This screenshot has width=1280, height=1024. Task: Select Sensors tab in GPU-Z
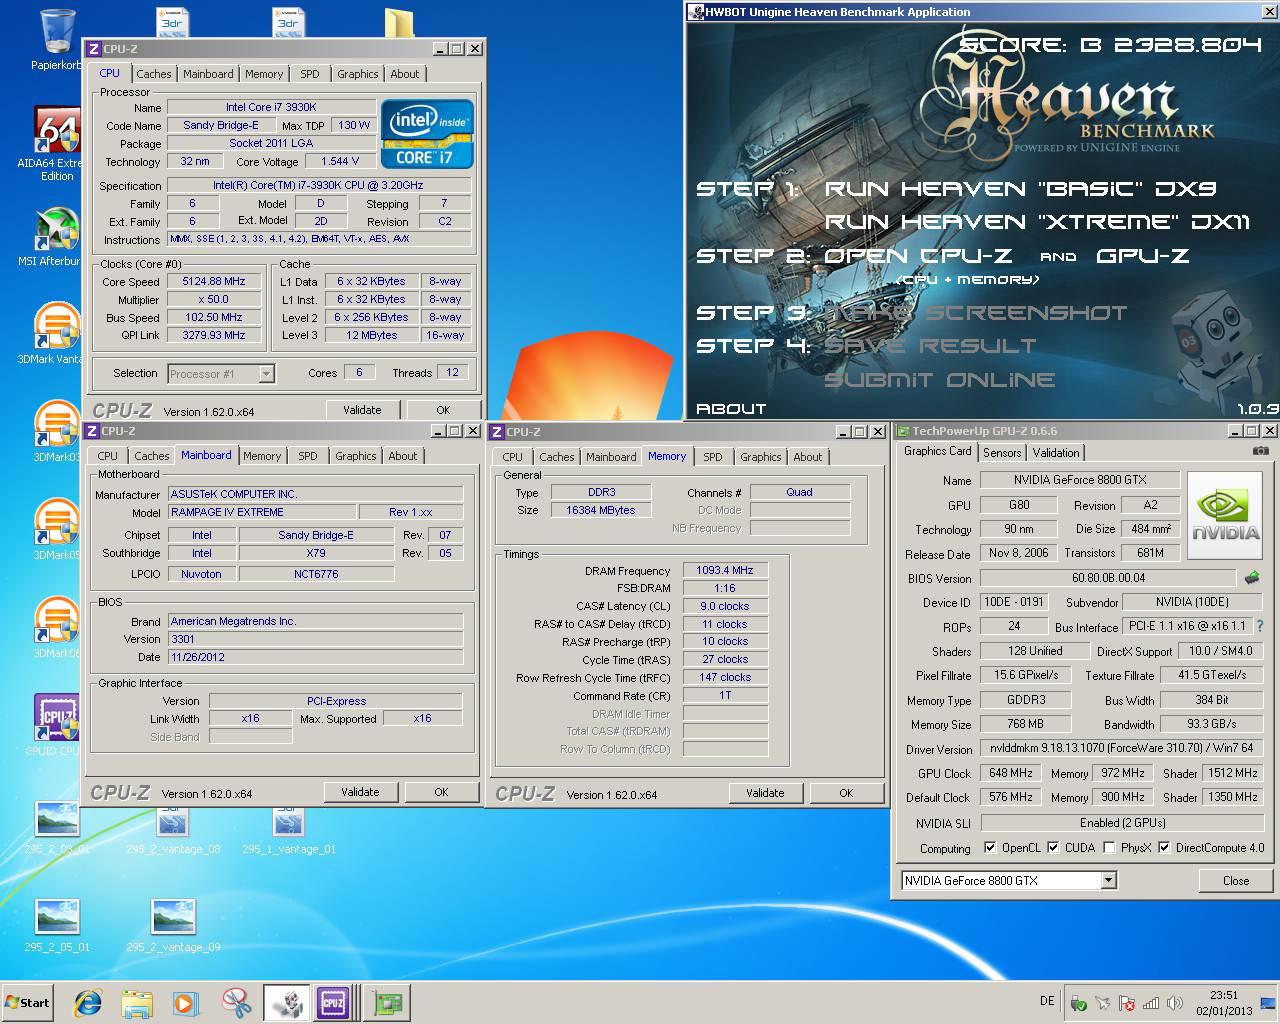[x=1002, y=452]
